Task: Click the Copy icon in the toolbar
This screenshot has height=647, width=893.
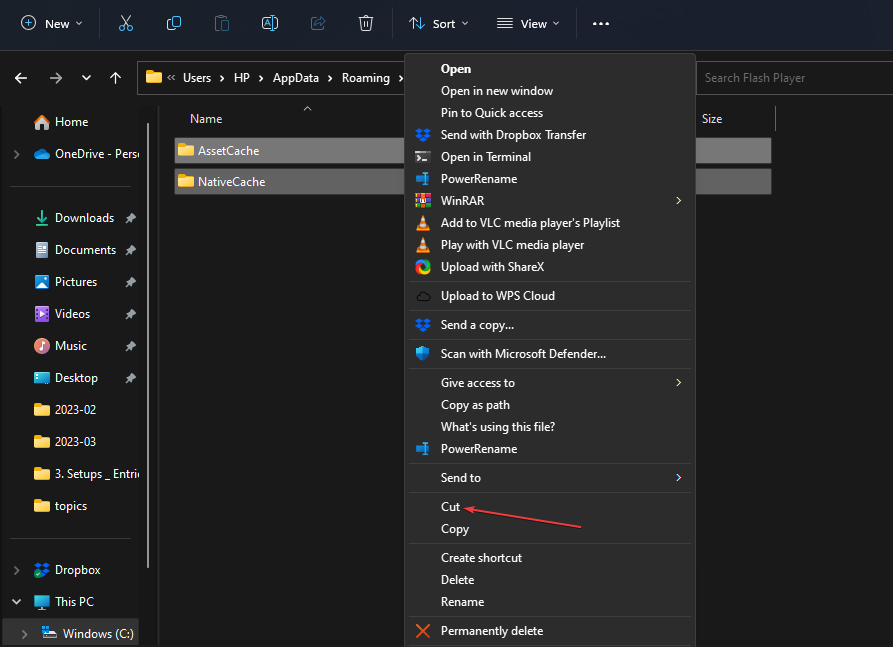Action: [173, 22]
